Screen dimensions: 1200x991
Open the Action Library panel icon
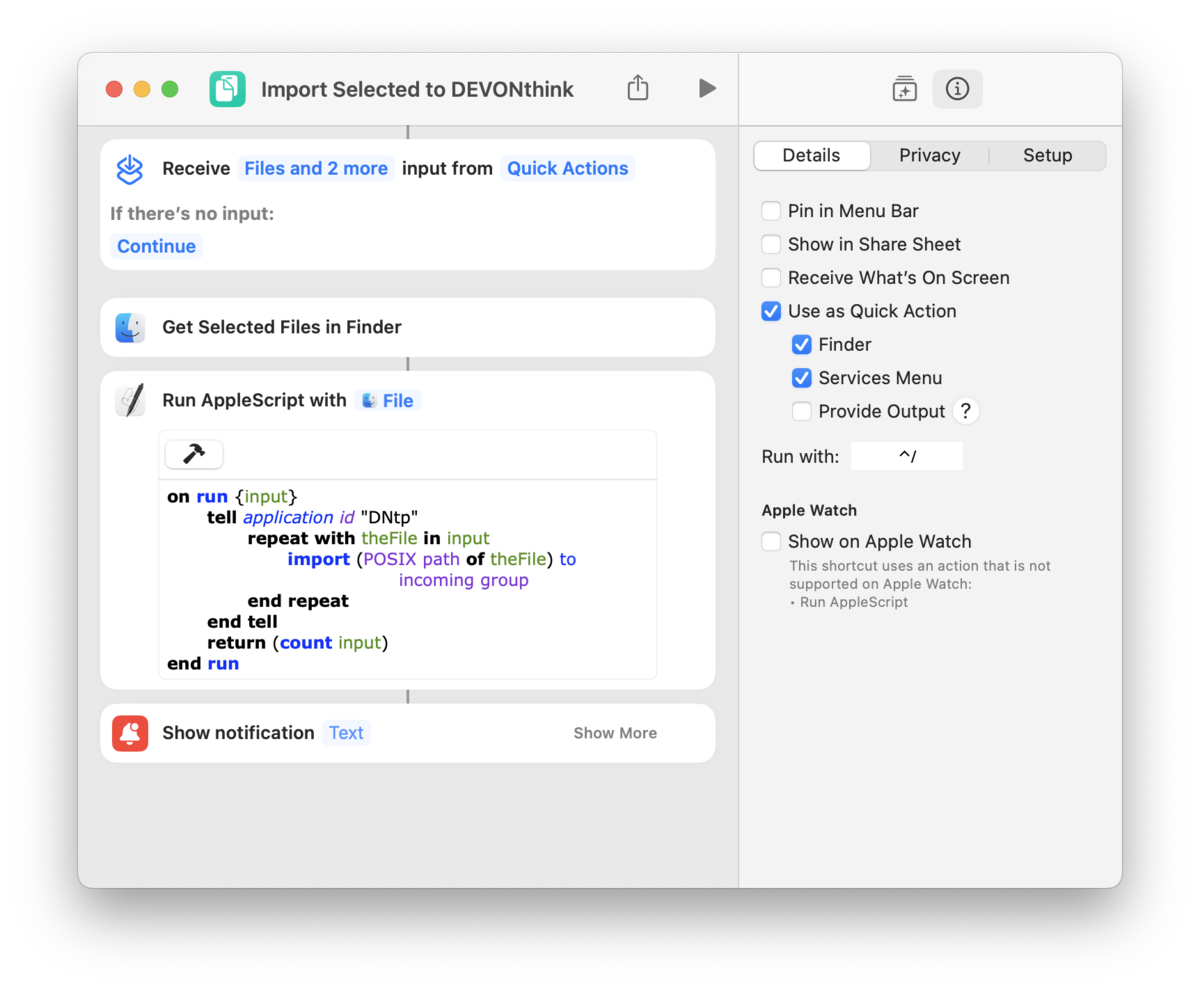point(904,89)
